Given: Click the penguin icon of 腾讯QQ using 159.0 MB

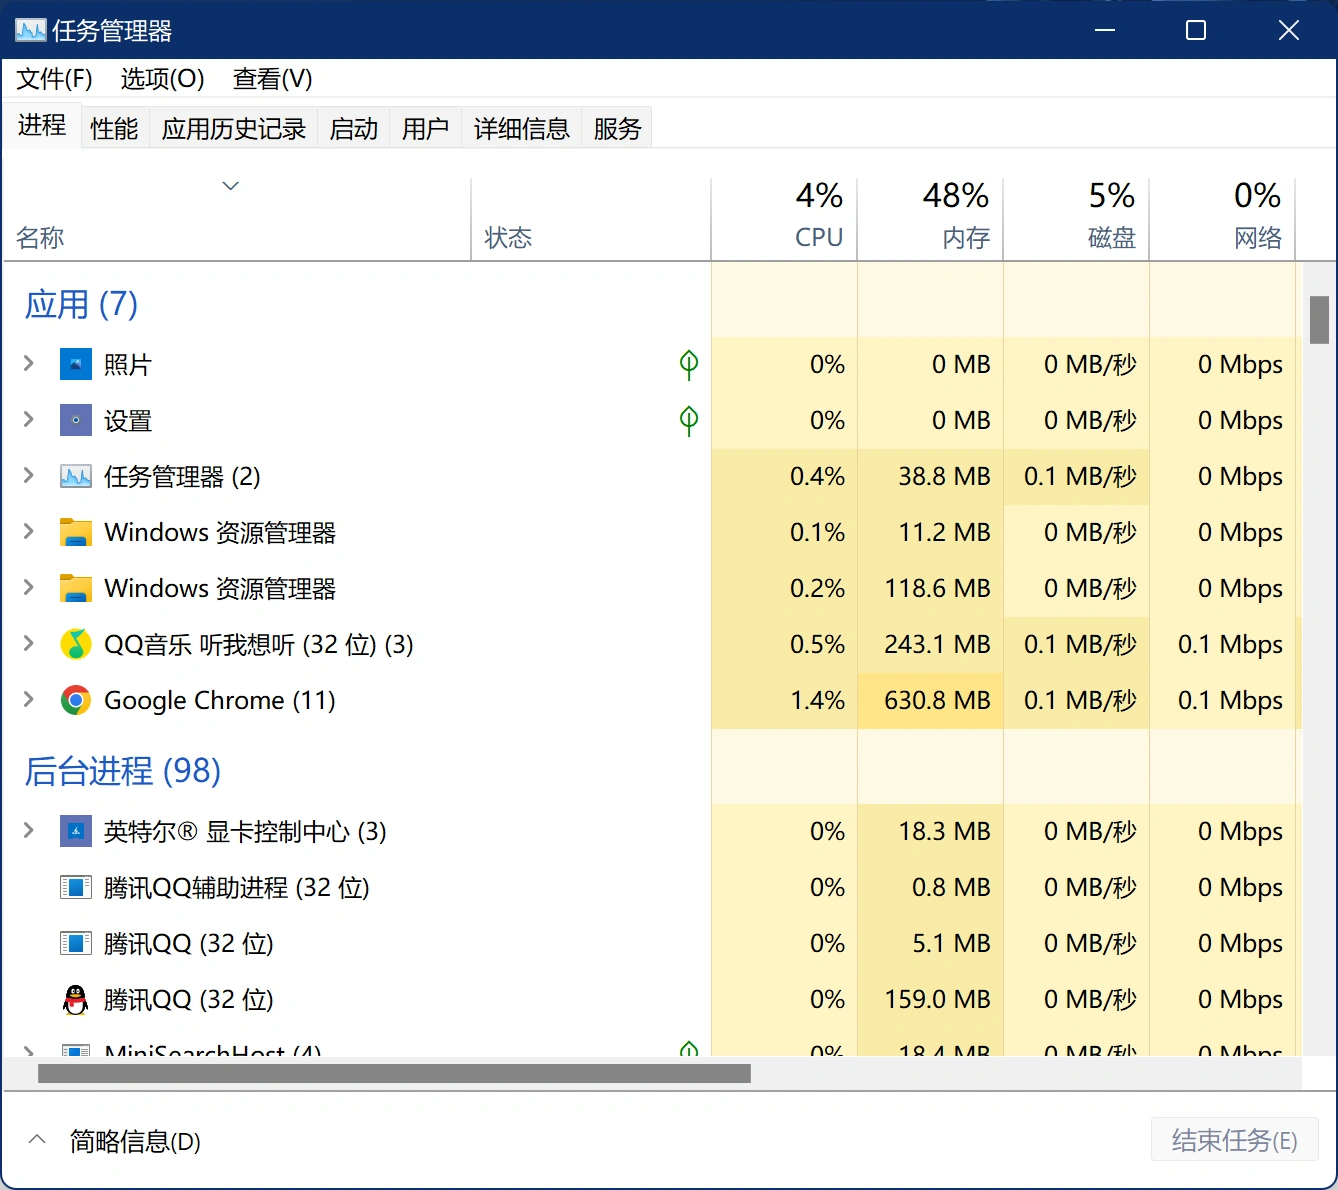Looking at the screenshot, I should pos(76,999).
